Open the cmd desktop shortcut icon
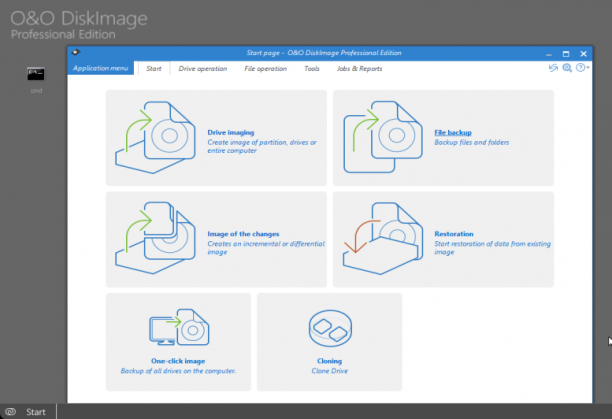 pos(36,74)
